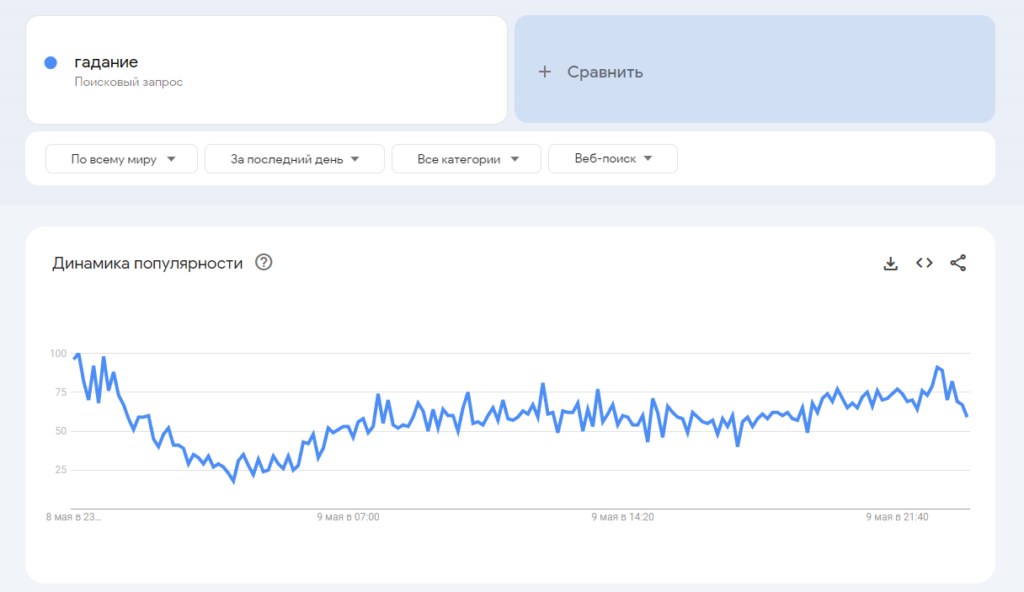The height and width of the screenshot is (592, 1024).
Task: Add a comparison term via Сравнить
Action: click(754, 69)
